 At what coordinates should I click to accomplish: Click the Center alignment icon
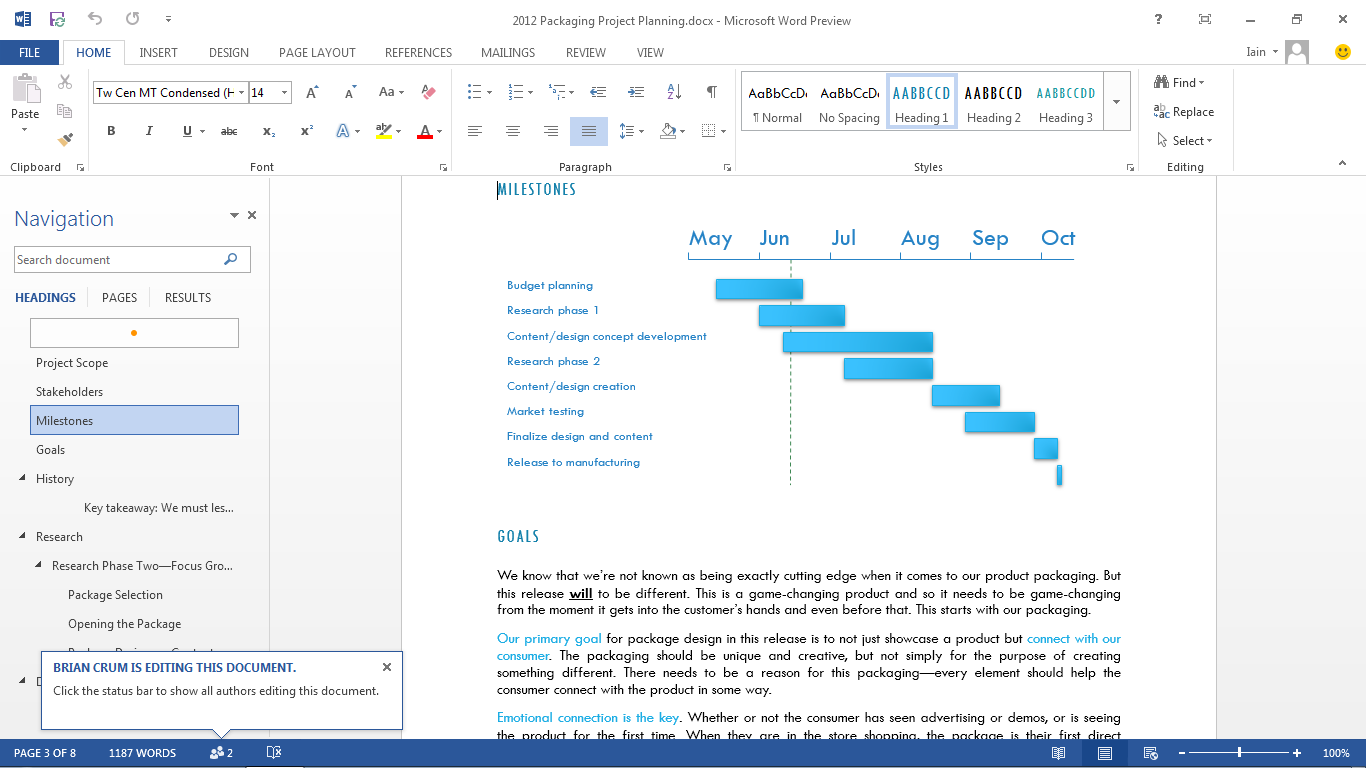tap(513, 131)
